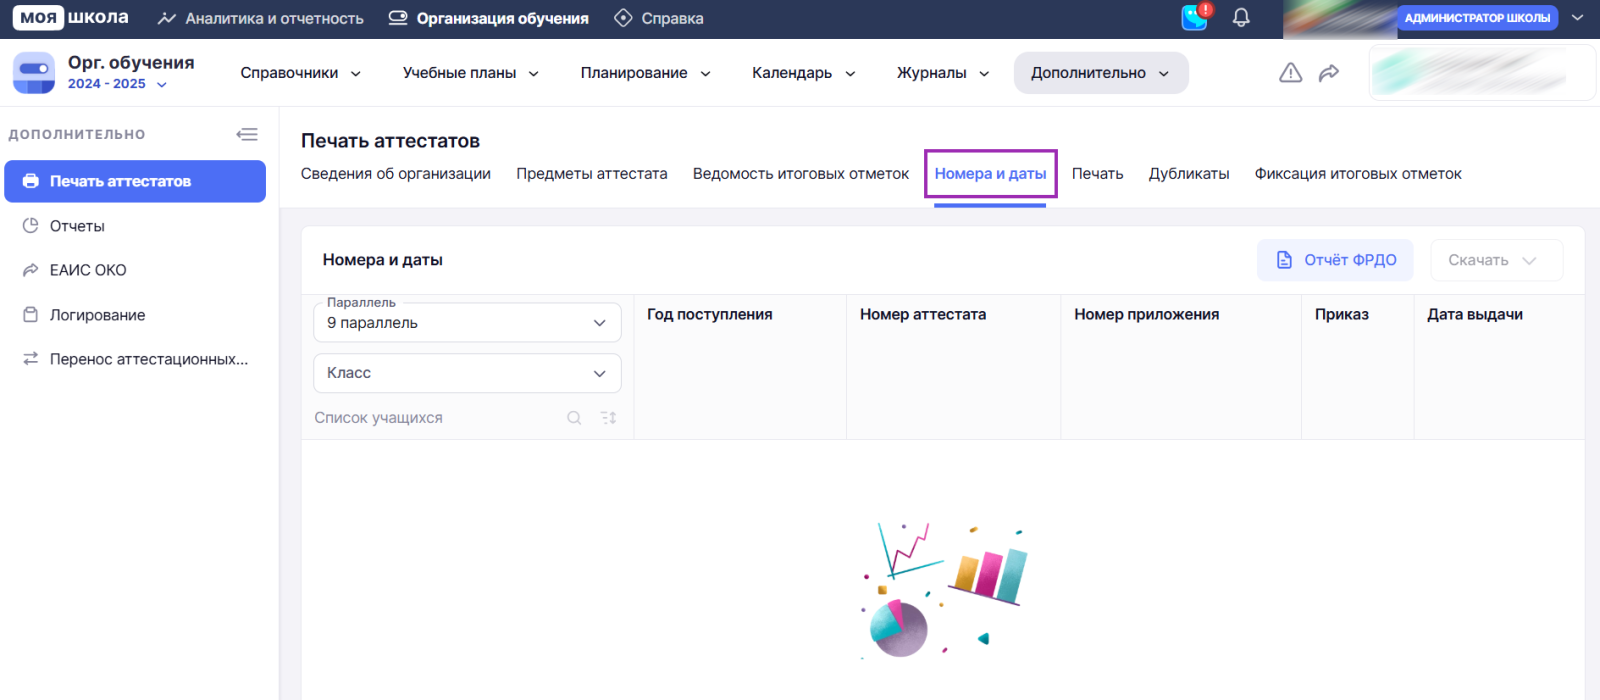Click the sort icon in student list
This screenshot has height=700, width=1600.
coord(608,418)
